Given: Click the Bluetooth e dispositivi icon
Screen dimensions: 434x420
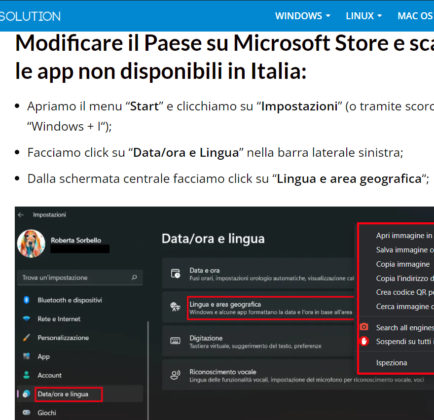Looking at the screenshot, I should pyautogui.click(x=27, y=300).
